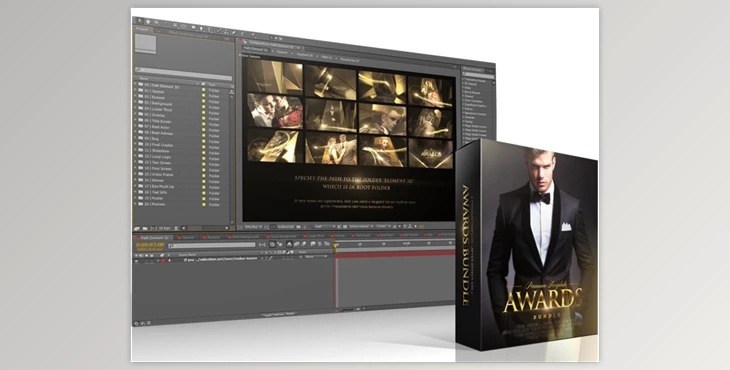Toggle Hide Shy Layers switch
This screenshot has width=730, height=370.
(x=289, y=244)
